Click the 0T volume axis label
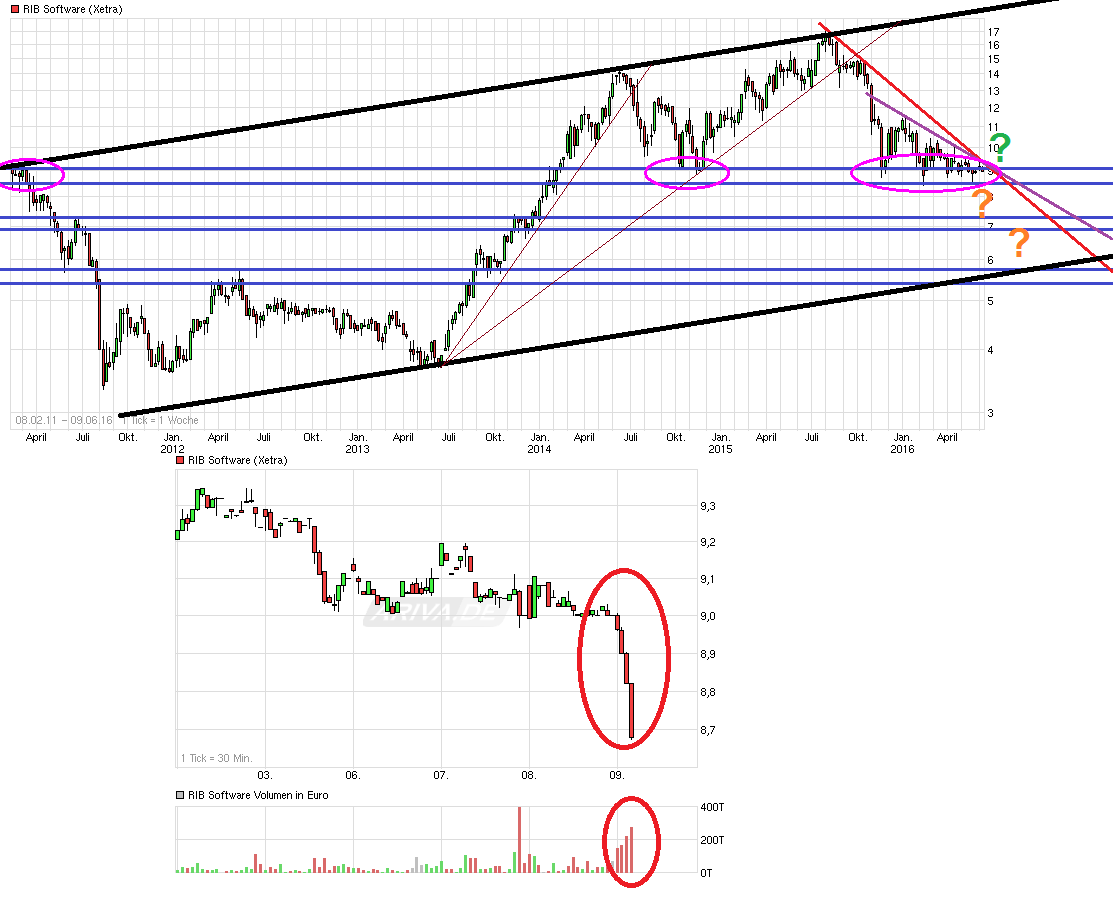This screenshot has width=1115, height=904. (706, 873)
